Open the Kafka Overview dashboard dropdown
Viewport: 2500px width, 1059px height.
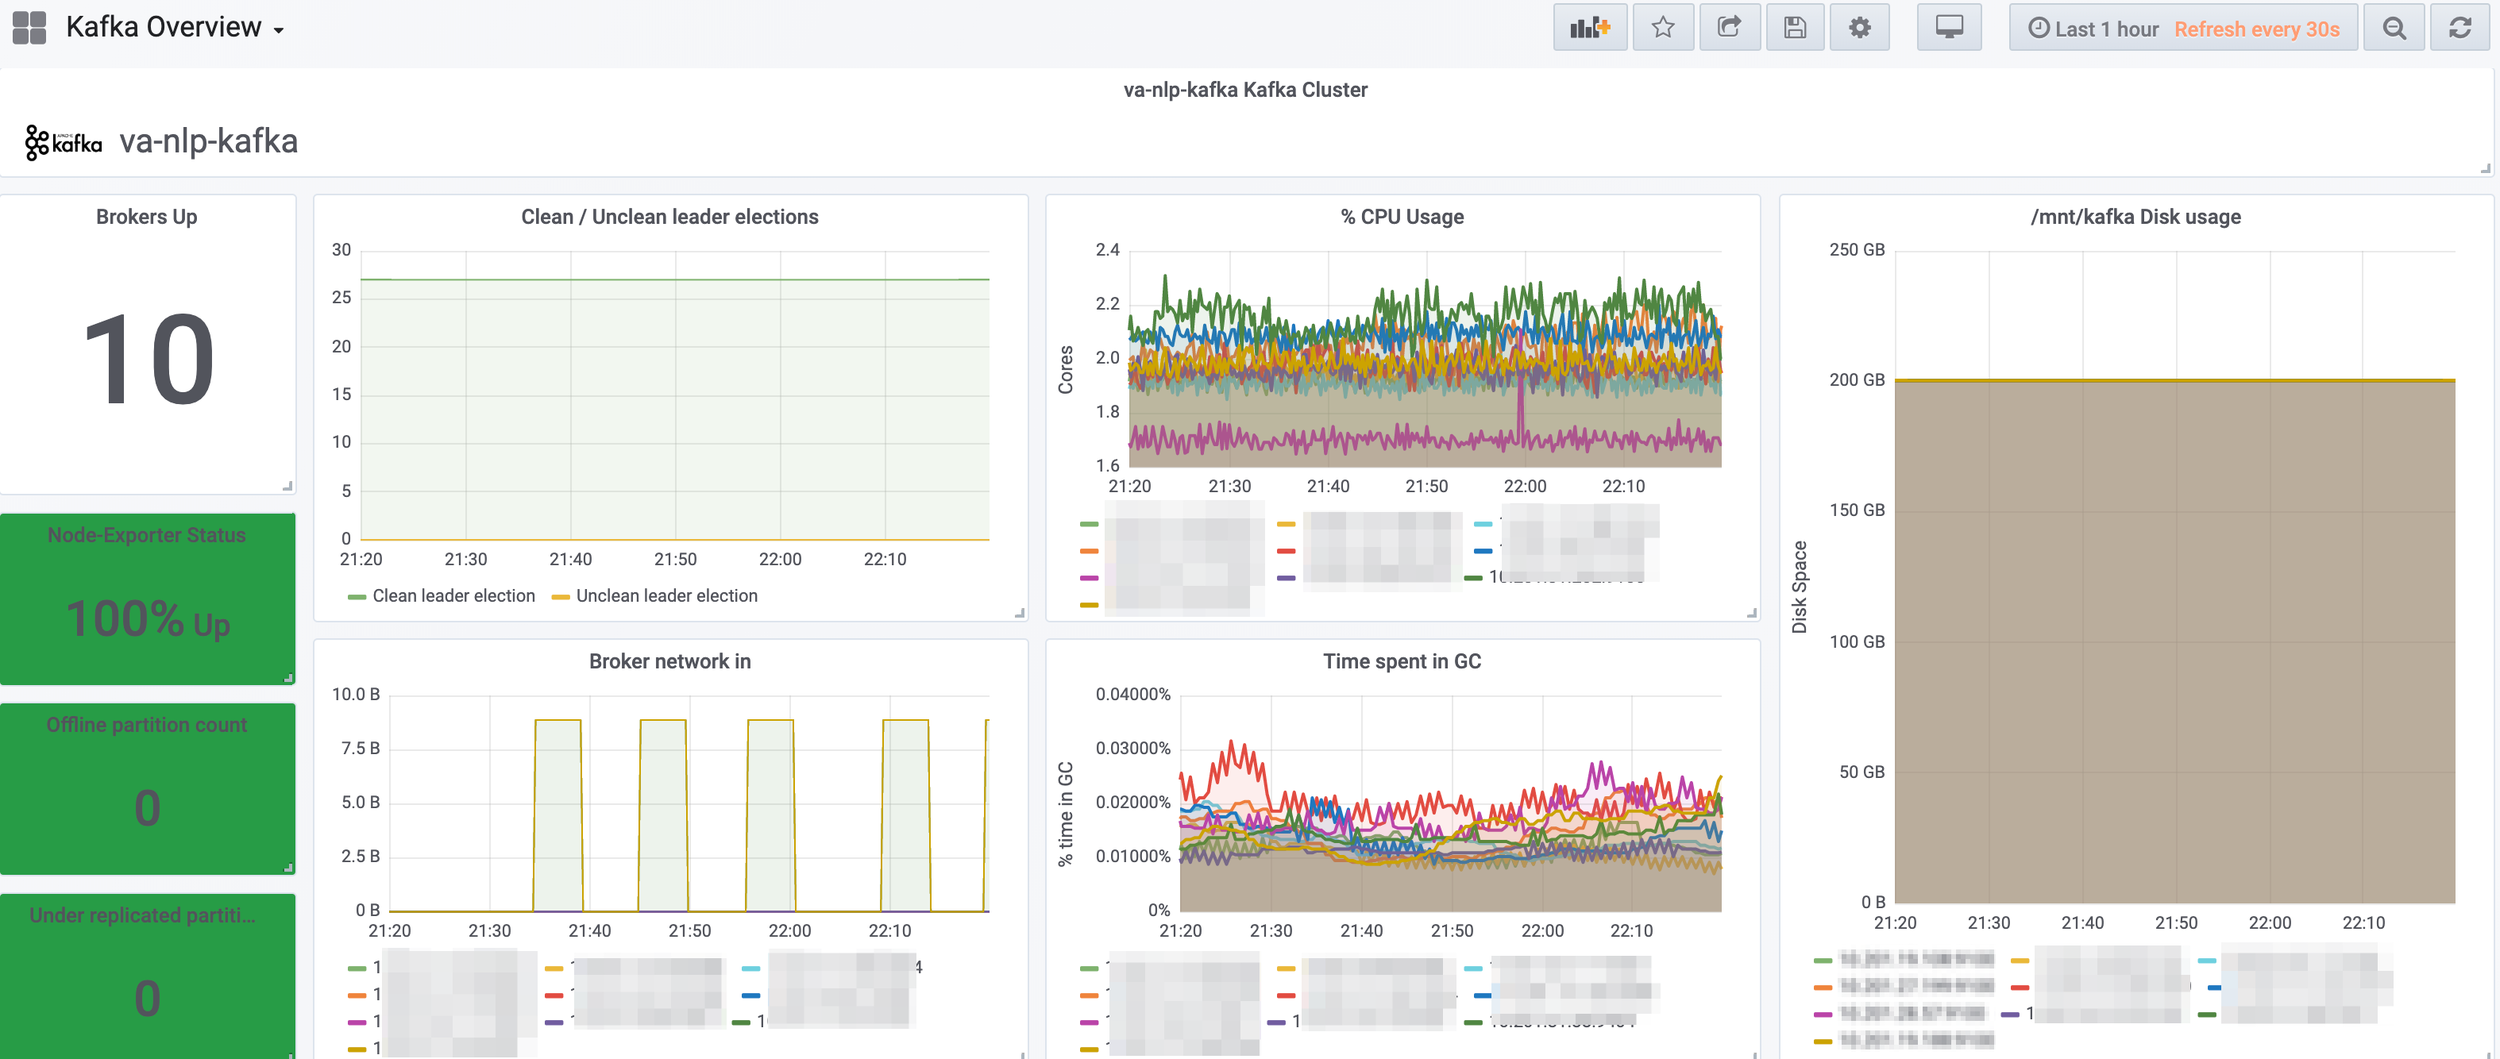[x=175, y=28]
